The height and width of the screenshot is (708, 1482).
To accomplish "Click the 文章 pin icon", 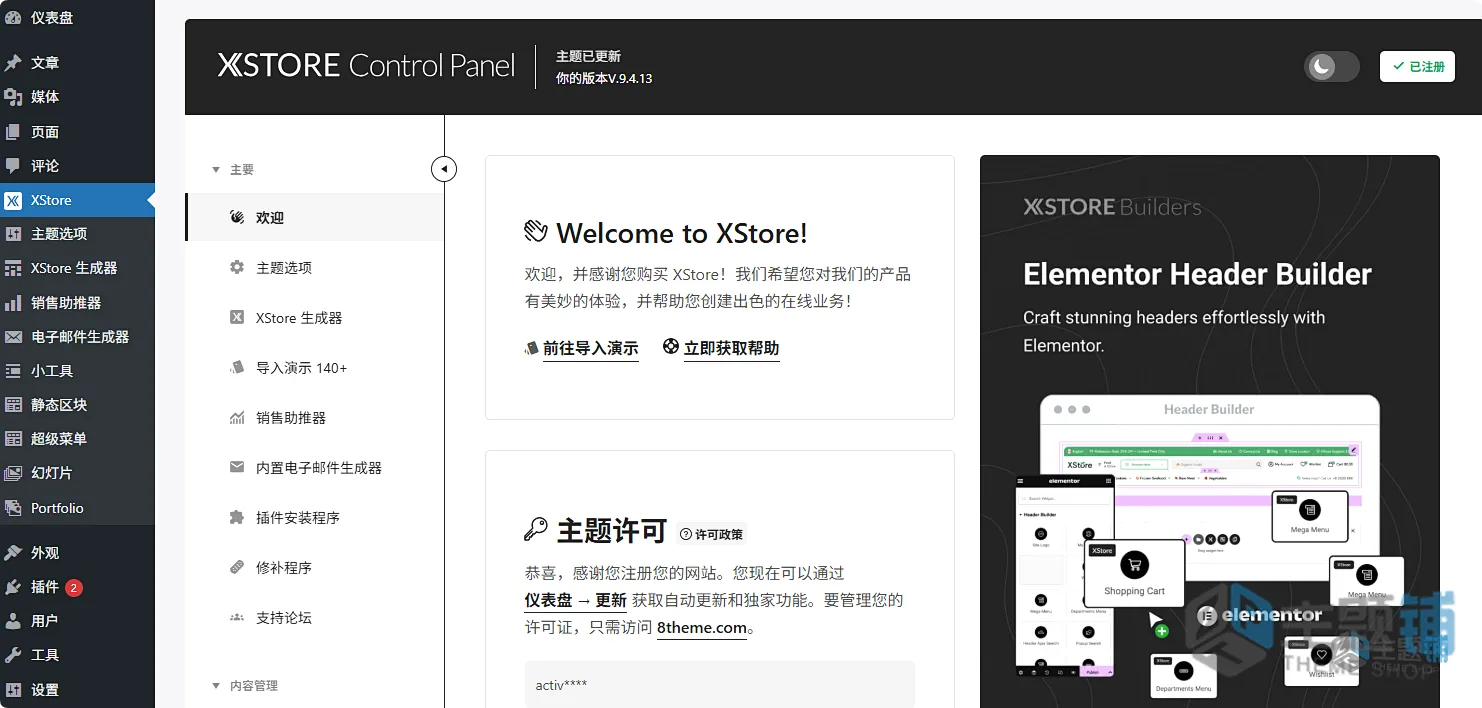I will (13, 63).
